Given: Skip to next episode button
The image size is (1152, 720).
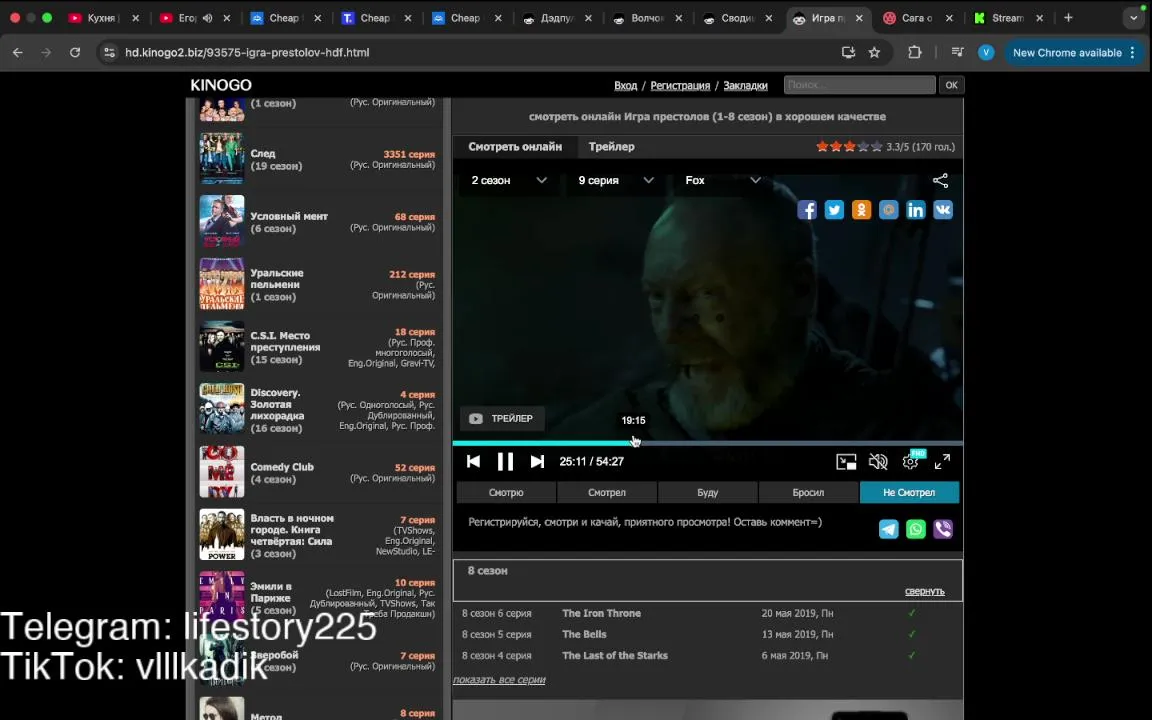Looking at the screenshot, I should click(x=537, y=461).
